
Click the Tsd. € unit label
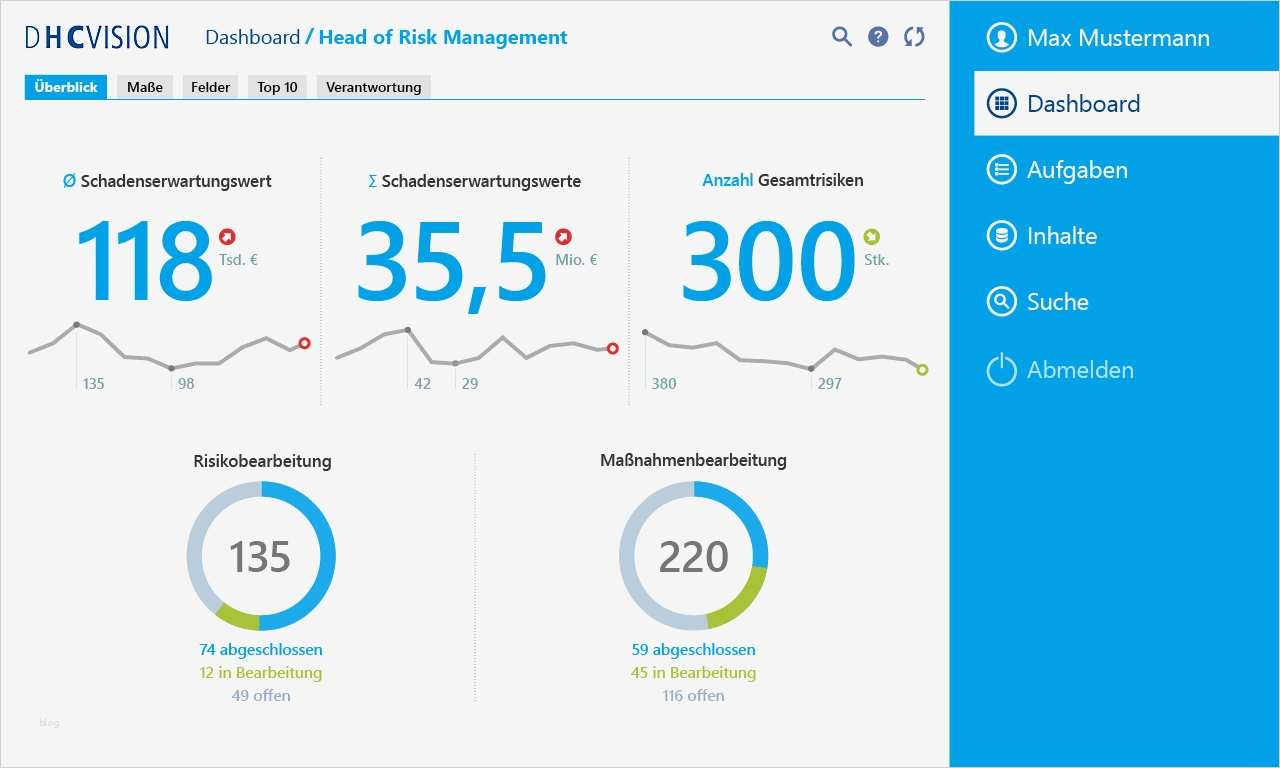[x=239, y=260]
